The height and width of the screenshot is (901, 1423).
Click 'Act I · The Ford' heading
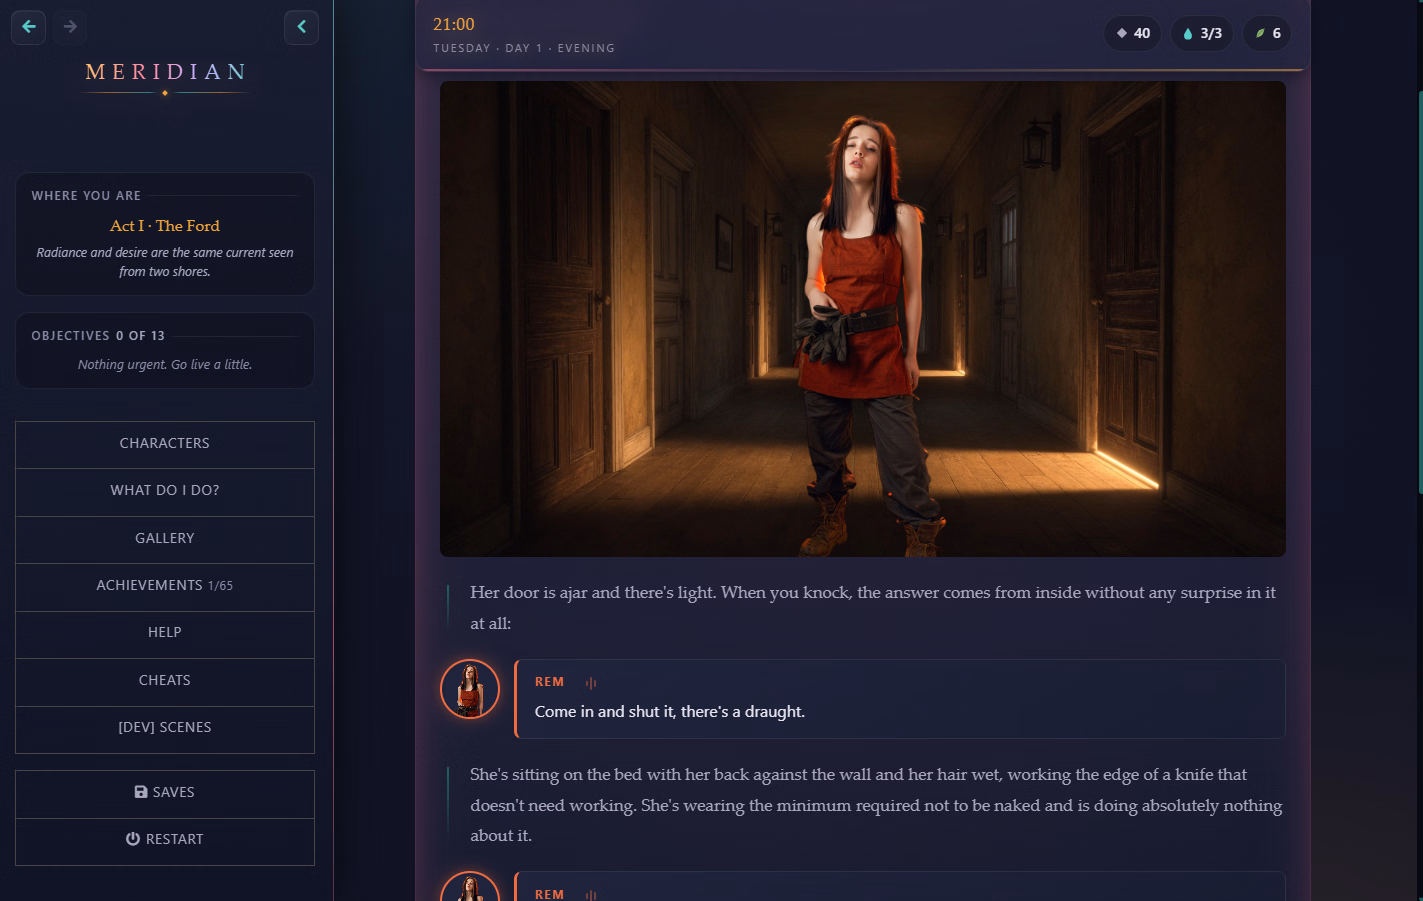[165, 226]
